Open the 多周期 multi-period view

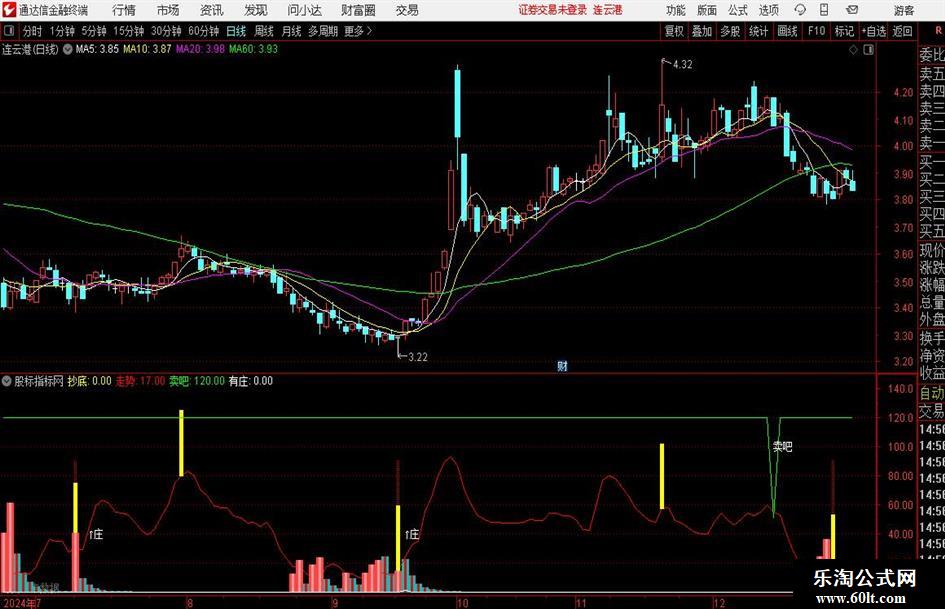click(x=323, y=31)
